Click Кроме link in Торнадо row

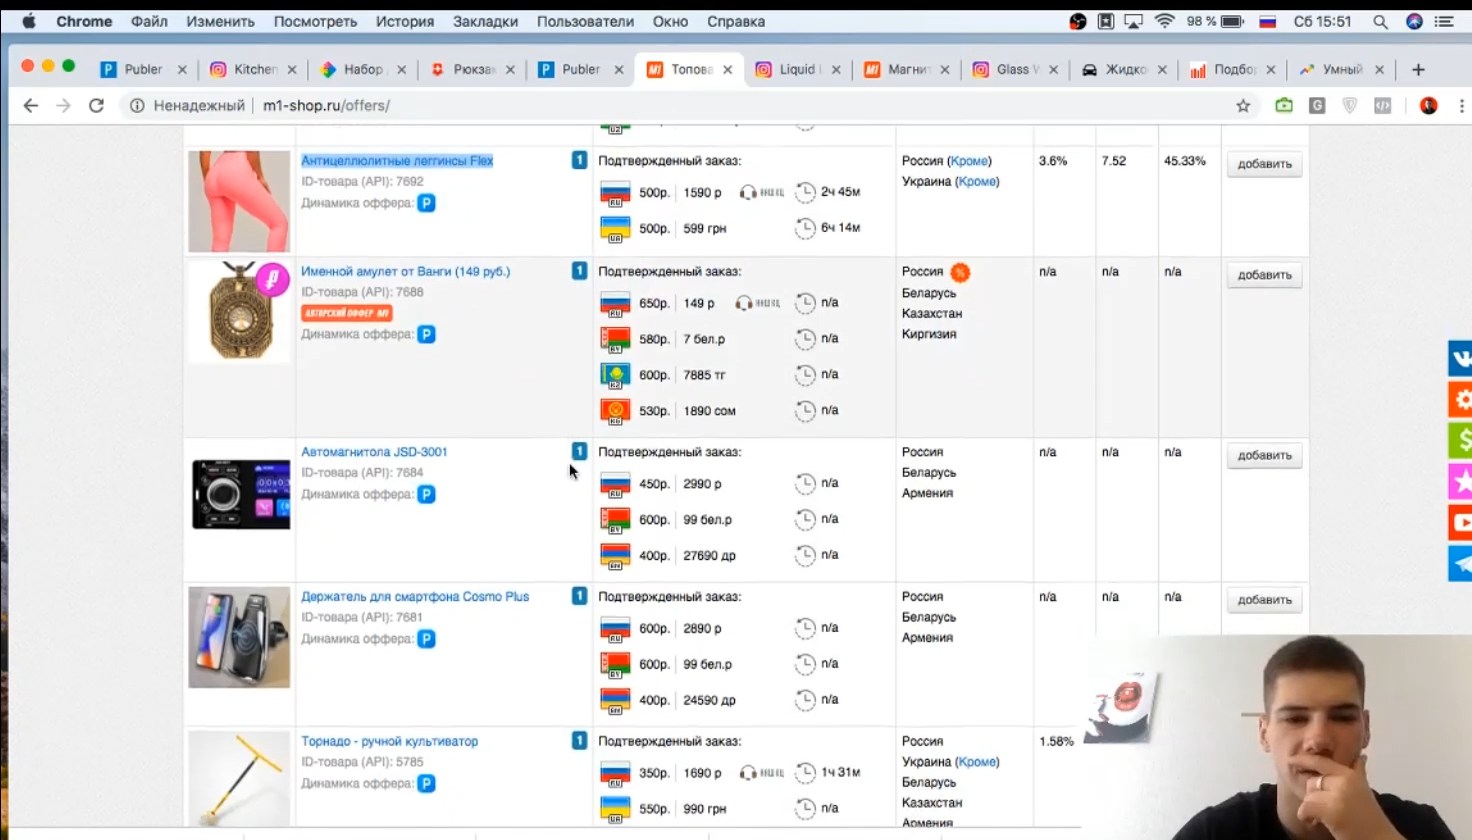point(977,762)
